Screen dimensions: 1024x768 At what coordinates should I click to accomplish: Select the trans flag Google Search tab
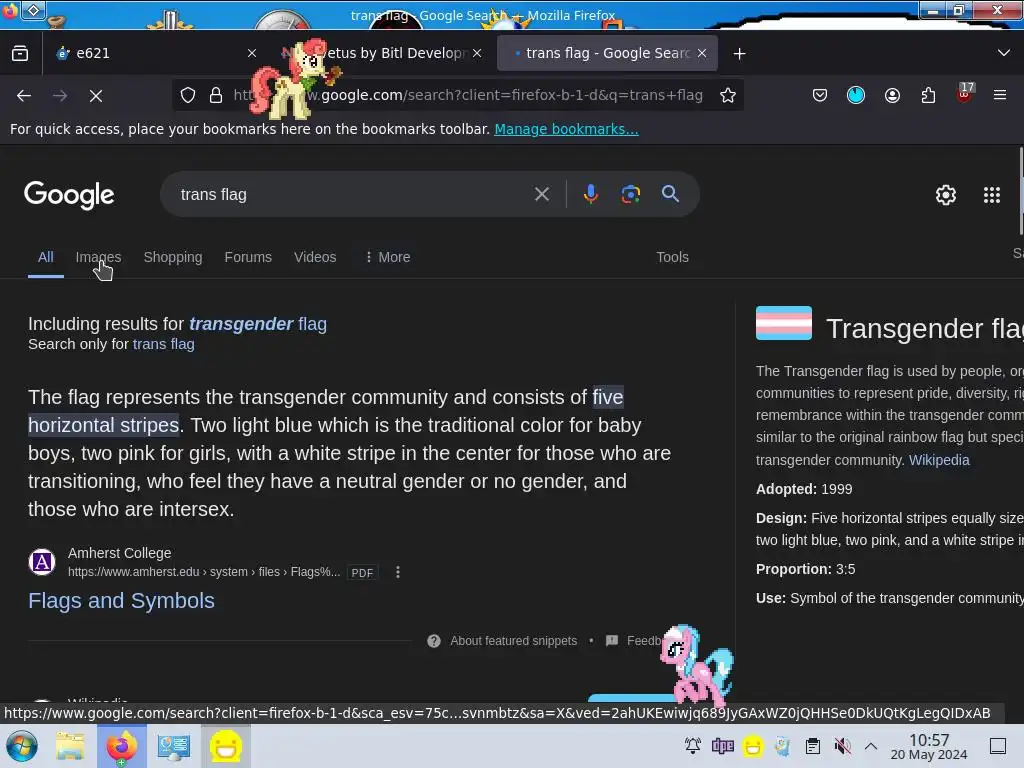click(x=607, y=54)
